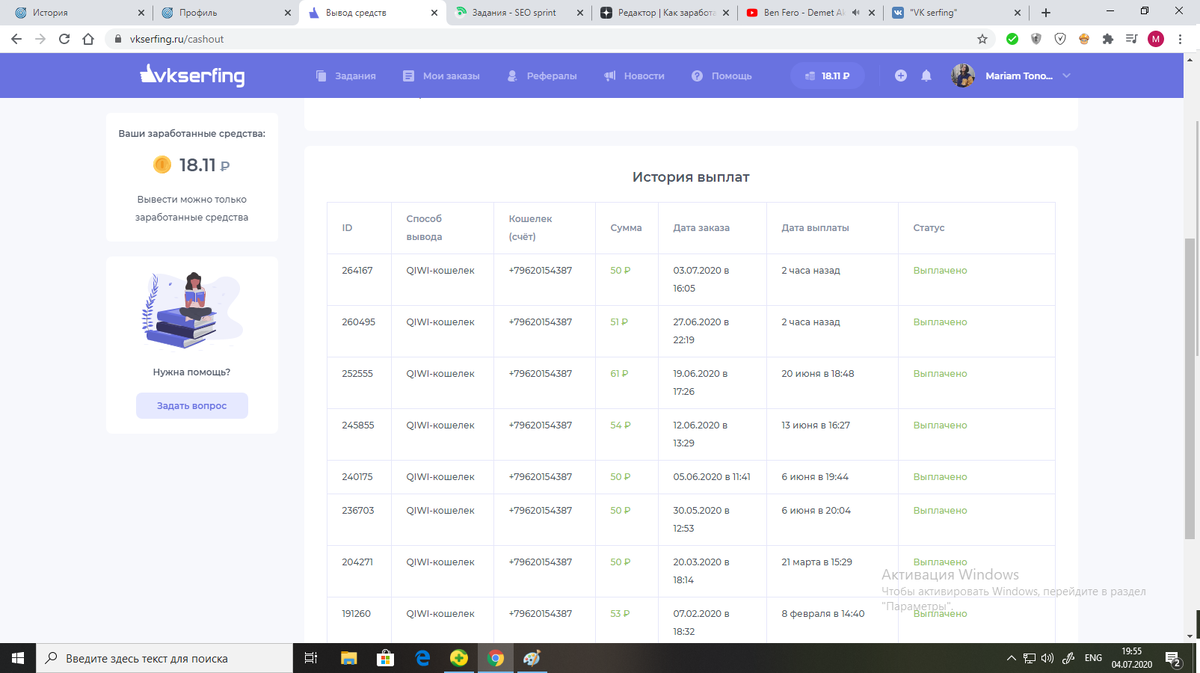Screen dimensions: 1200x673
Task: Close the Вывод средств browser tab
Action: pos(433,14)
